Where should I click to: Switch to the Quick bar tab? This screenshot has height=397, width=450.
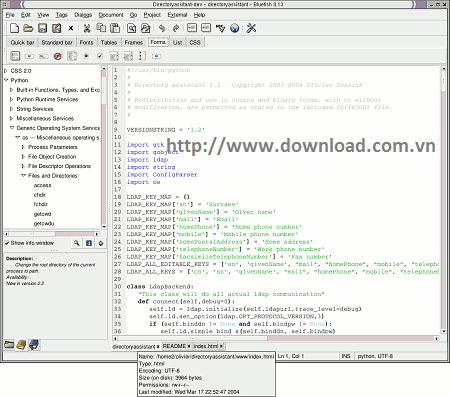pos(22,43)
